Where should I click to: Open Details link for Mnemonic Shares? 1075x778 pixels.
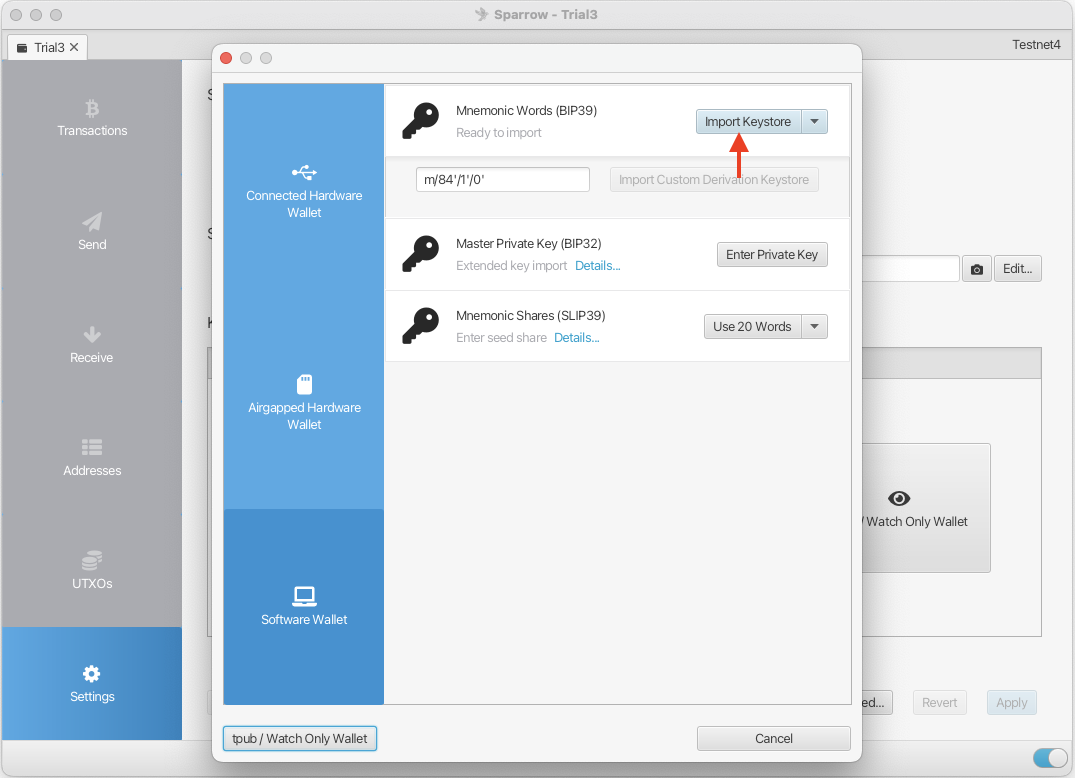point(577,337)
